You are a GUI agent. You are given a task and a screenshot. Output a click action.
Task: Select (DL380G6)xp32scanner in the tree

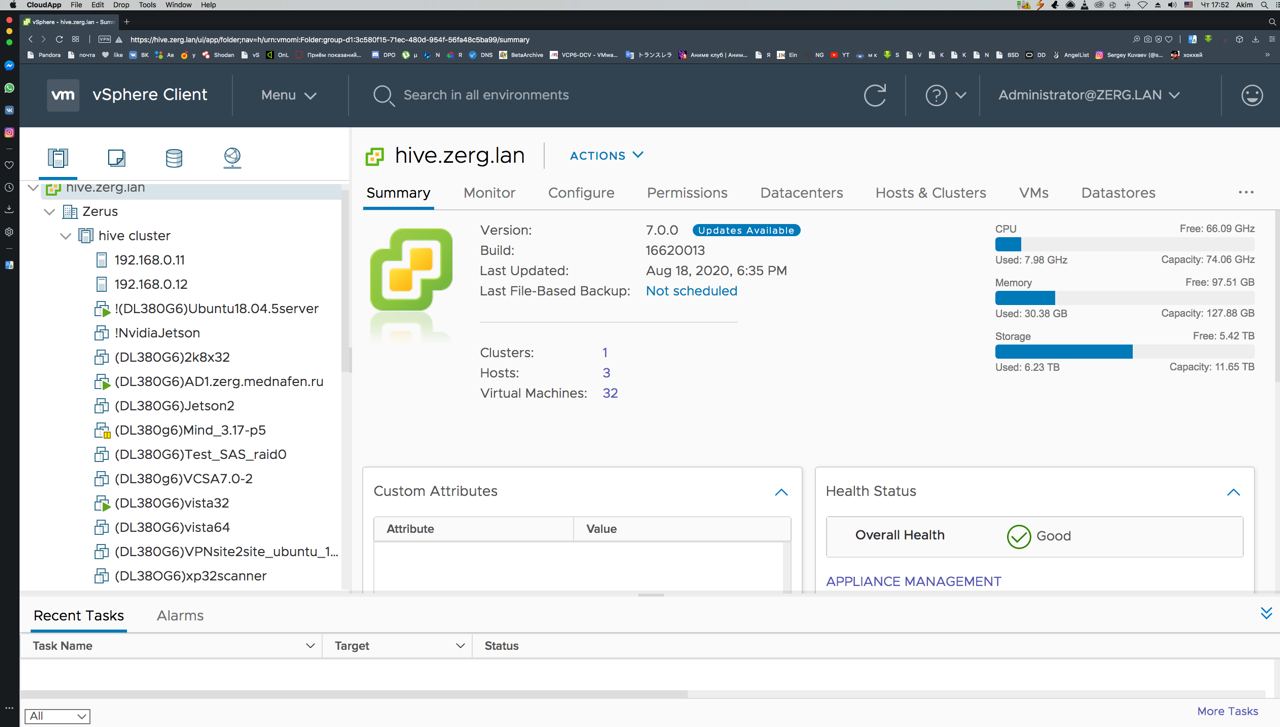pos(190,576)
